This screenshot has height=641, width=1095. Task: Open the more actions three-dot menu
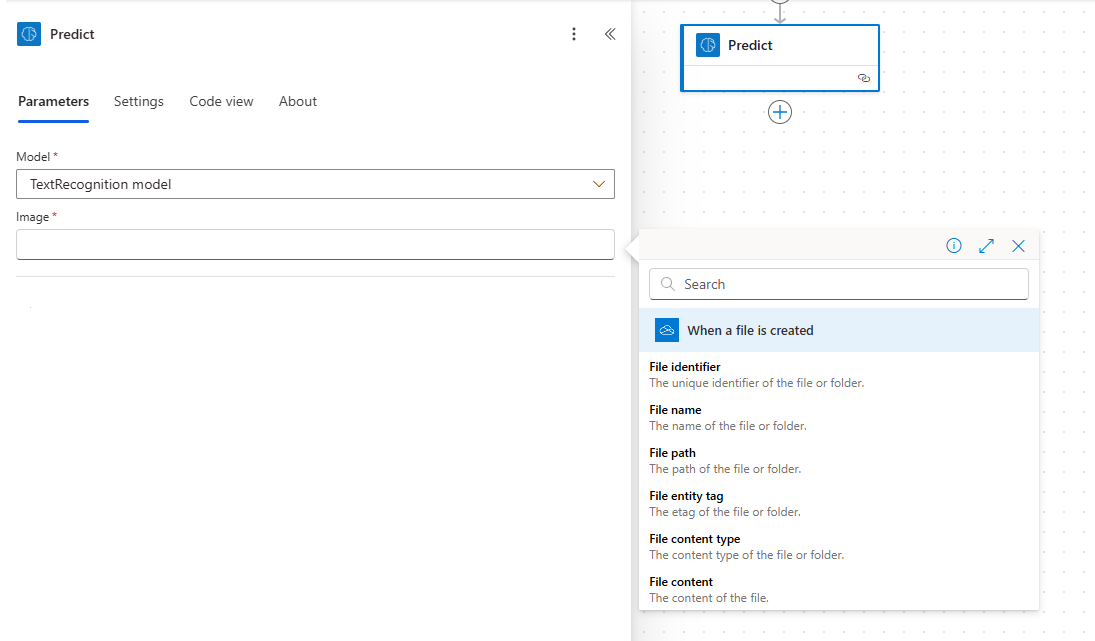click(x=574, y=33)
